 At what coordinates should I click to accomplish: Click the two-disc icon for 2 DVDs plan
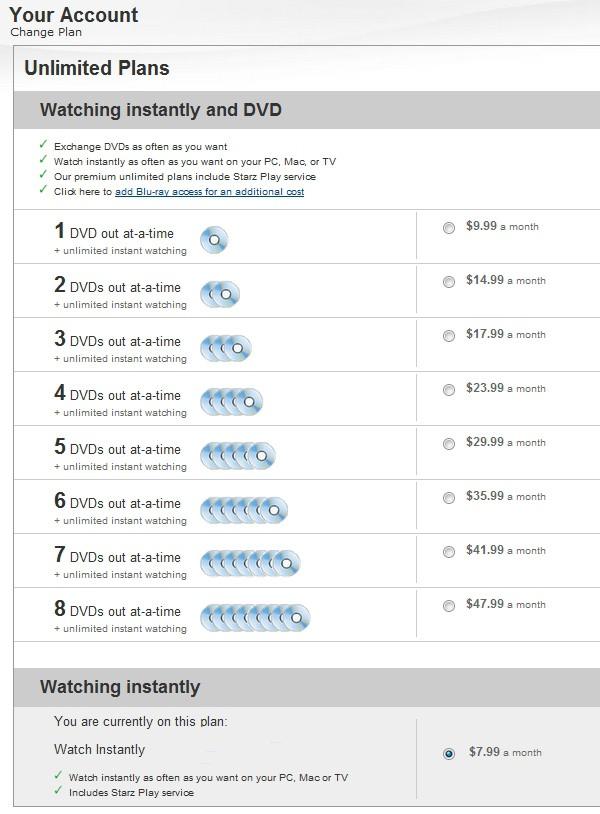tap(220, 294)
